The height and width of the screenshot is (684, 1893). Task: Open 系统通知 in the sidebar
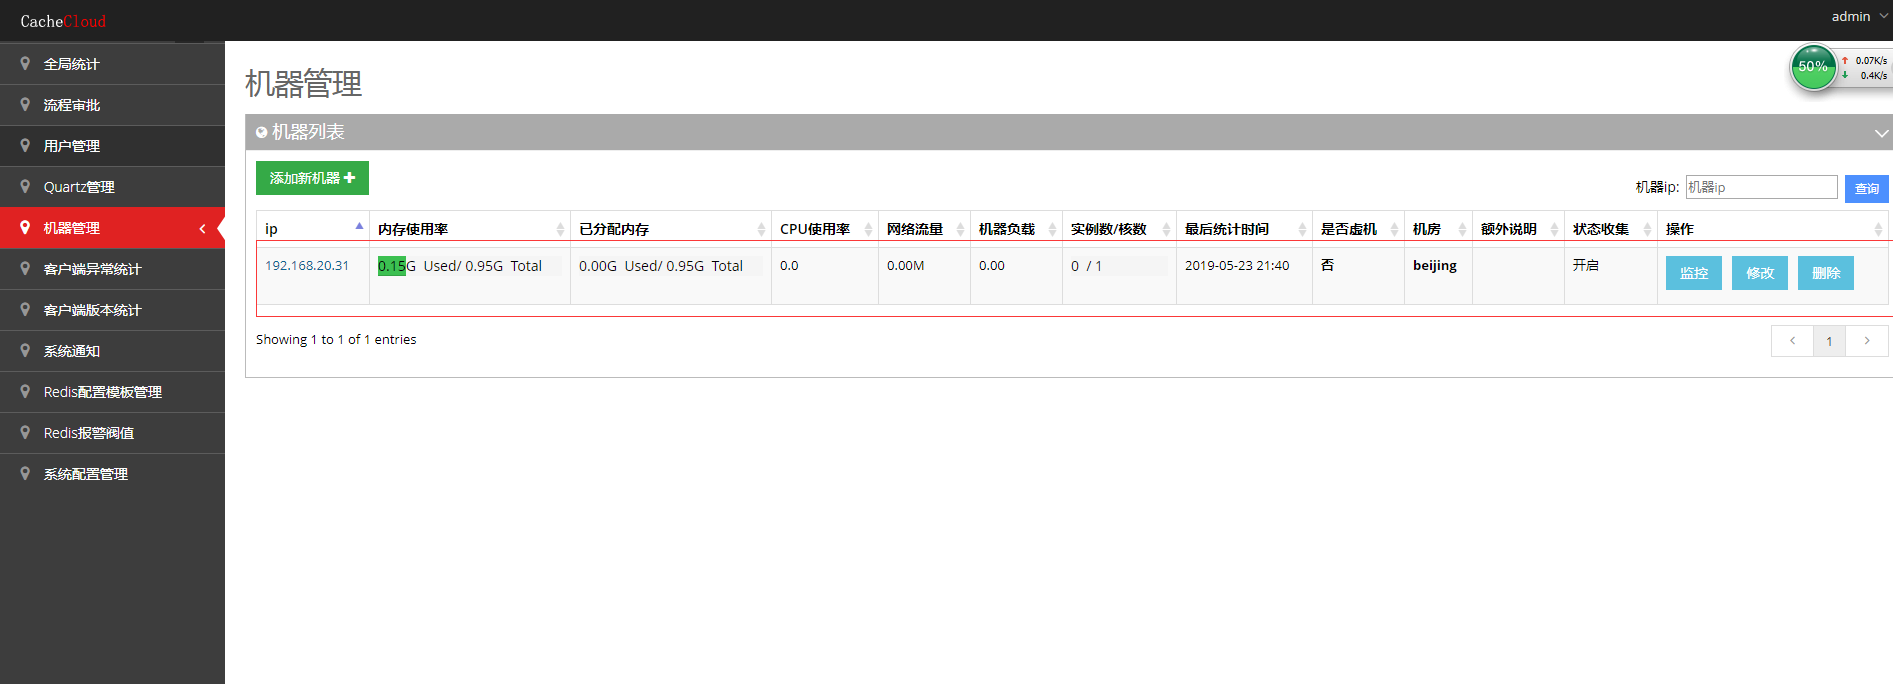[112, 351]
